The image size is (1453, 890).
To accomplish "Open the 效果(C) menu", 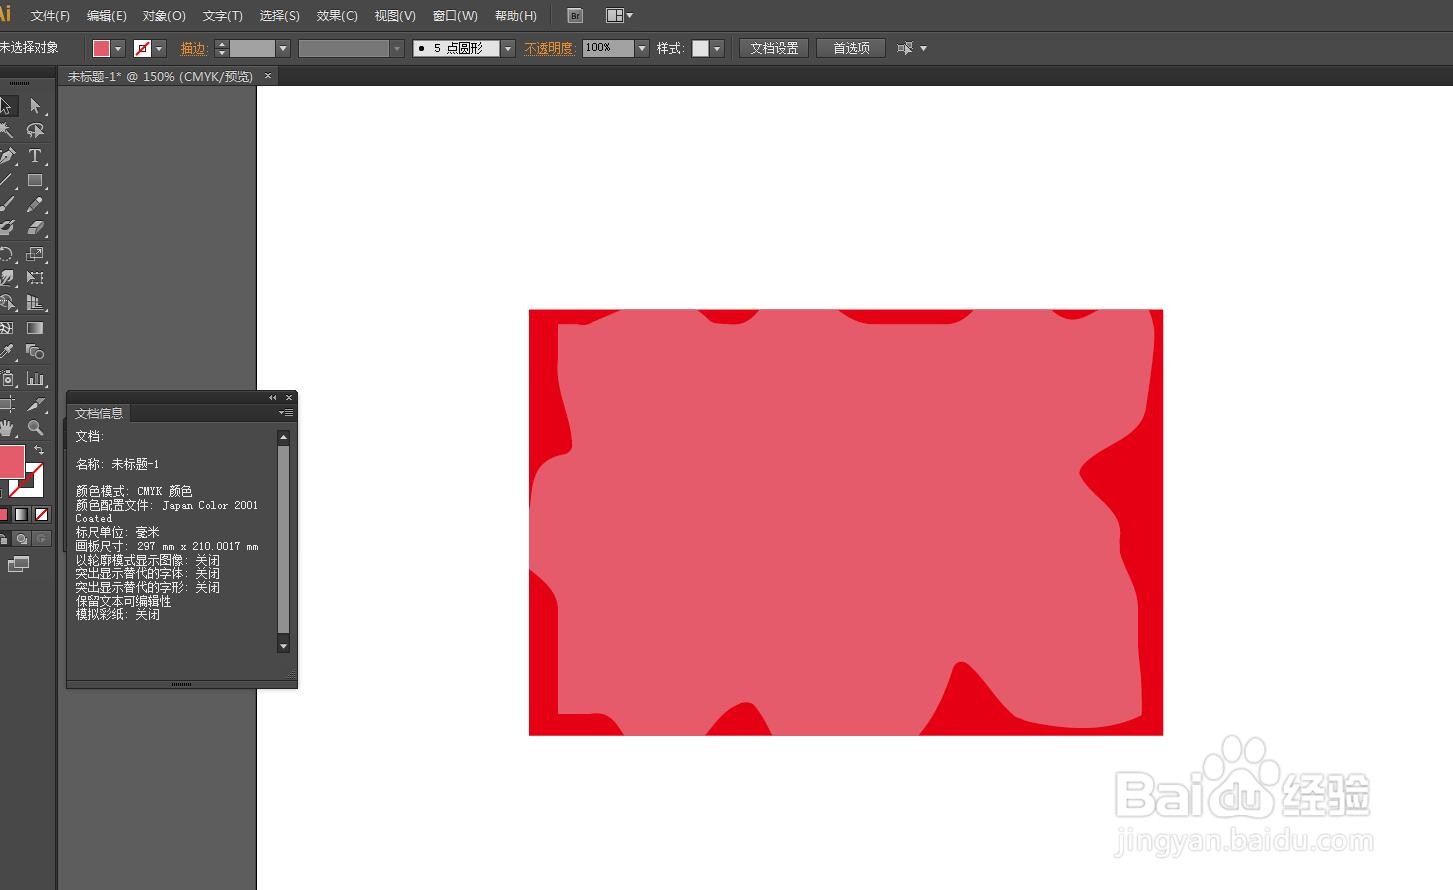I will (x=337, y=16).
